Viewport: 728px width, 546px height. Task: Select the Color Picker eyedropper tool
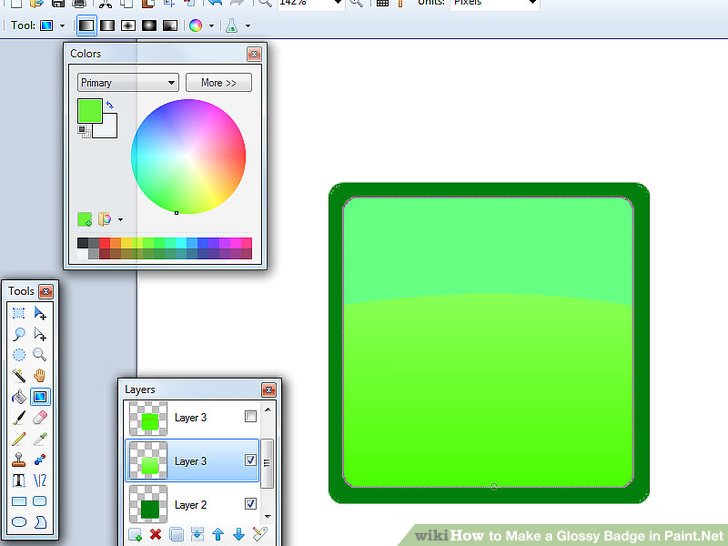[40, 438]
